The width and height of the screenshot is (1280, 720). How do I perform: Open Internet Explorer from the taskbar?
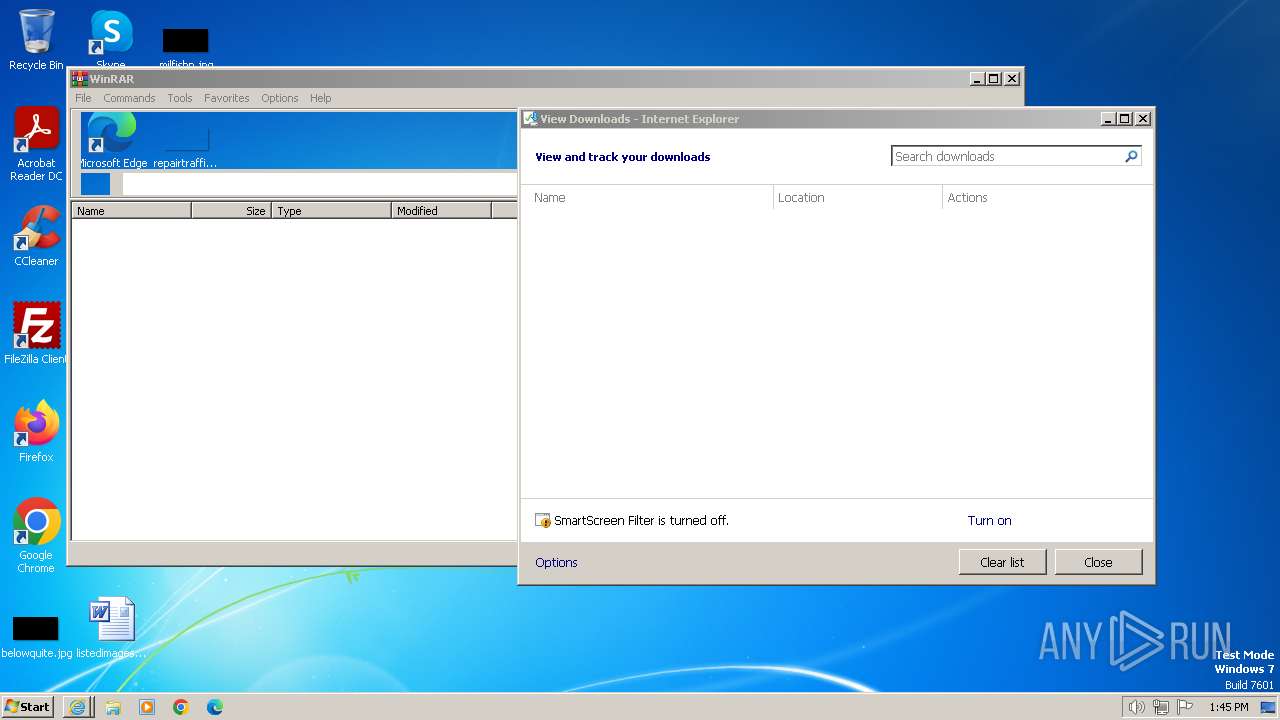pos(78,707)
